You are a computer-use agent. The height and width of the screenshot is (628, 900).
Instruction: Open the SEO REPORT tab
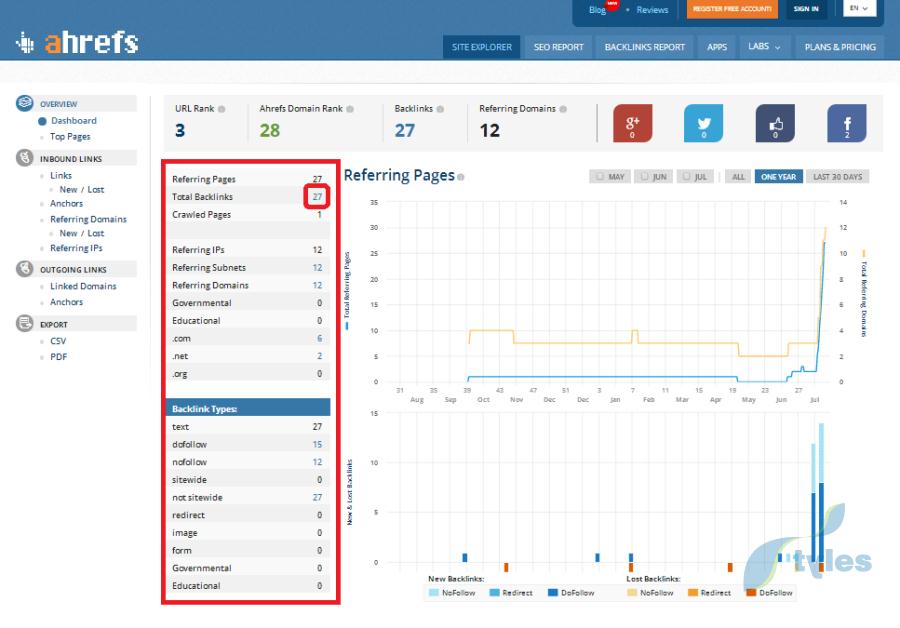(x=558, y=47)
